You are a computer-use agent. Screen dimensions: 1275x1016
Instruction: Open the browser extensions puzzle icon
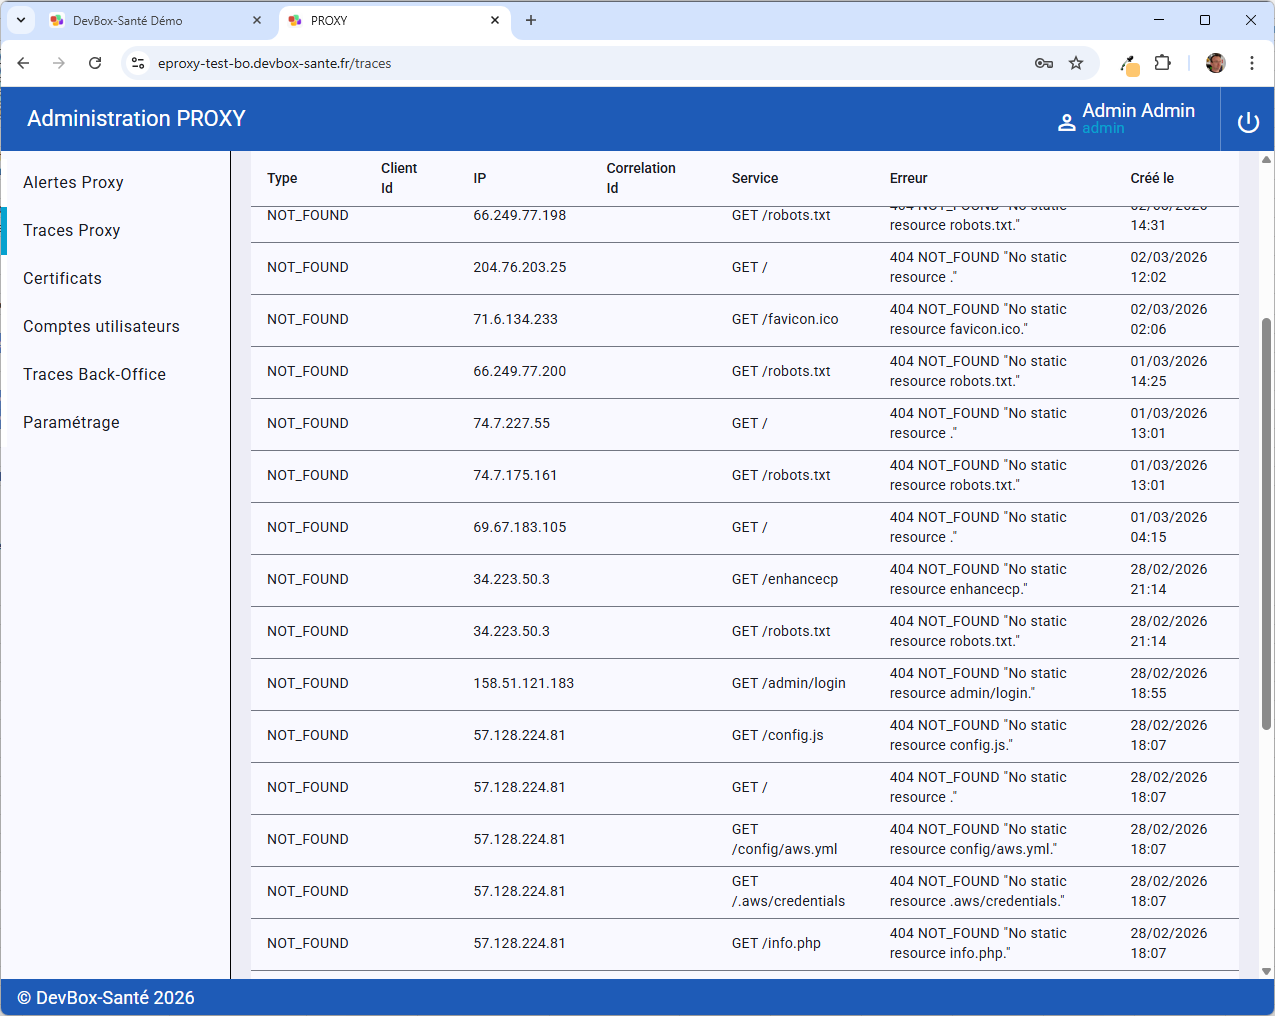coord(1162,63)
